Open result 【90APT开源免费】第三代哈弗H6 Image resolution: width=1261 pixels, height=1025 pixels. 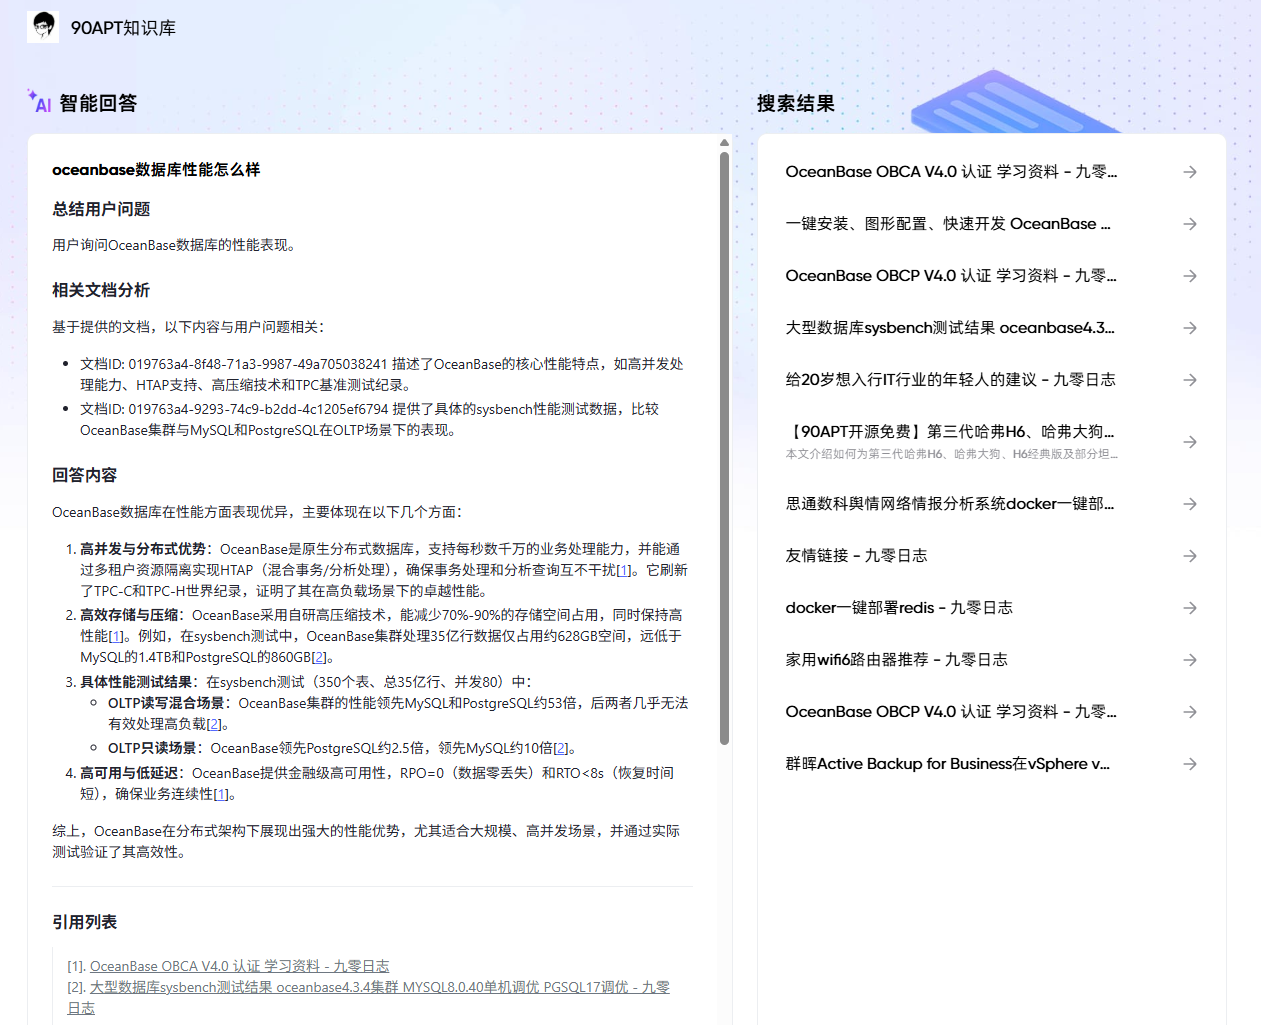(950, 432)
